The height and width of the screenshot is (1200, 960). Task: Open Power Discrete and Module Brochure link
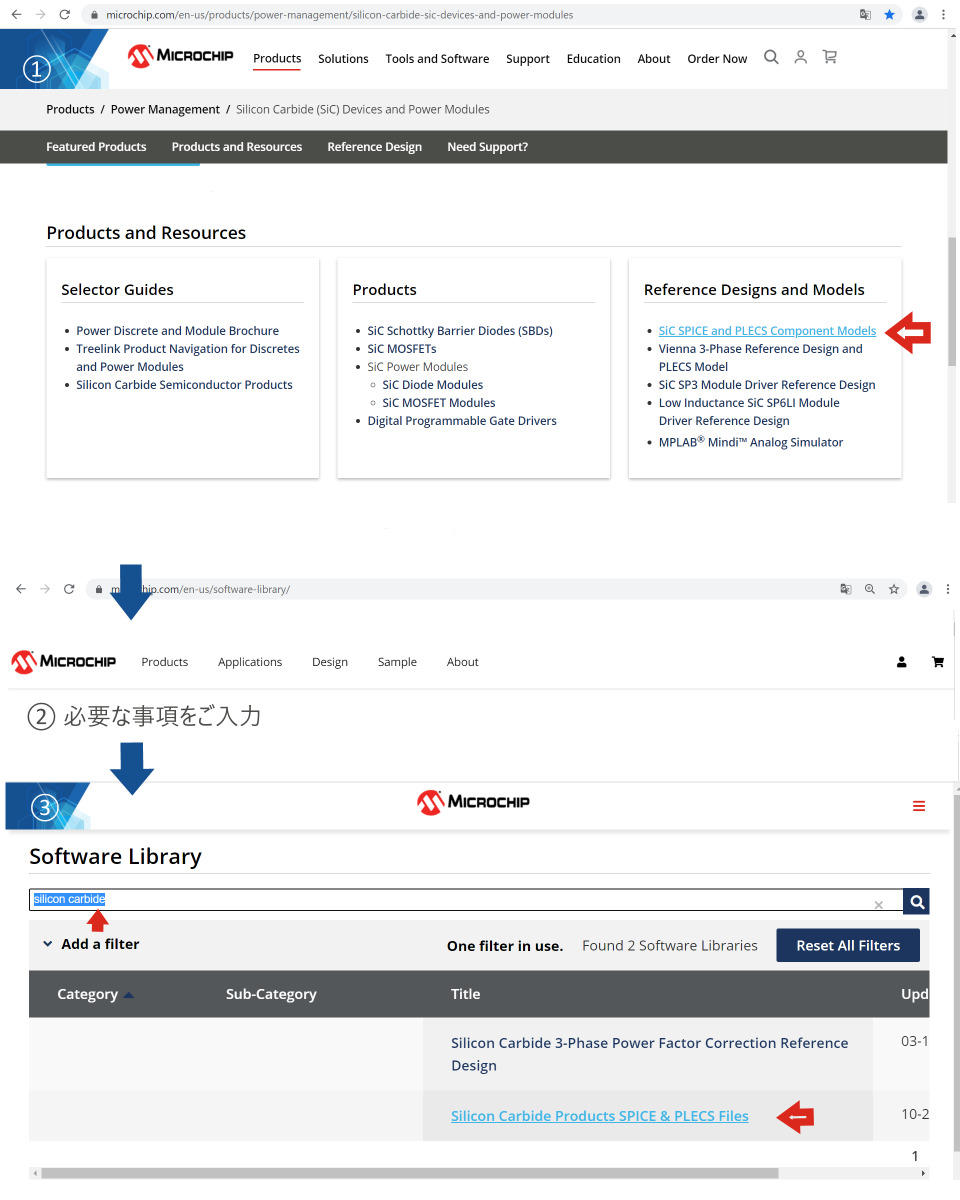178,331
